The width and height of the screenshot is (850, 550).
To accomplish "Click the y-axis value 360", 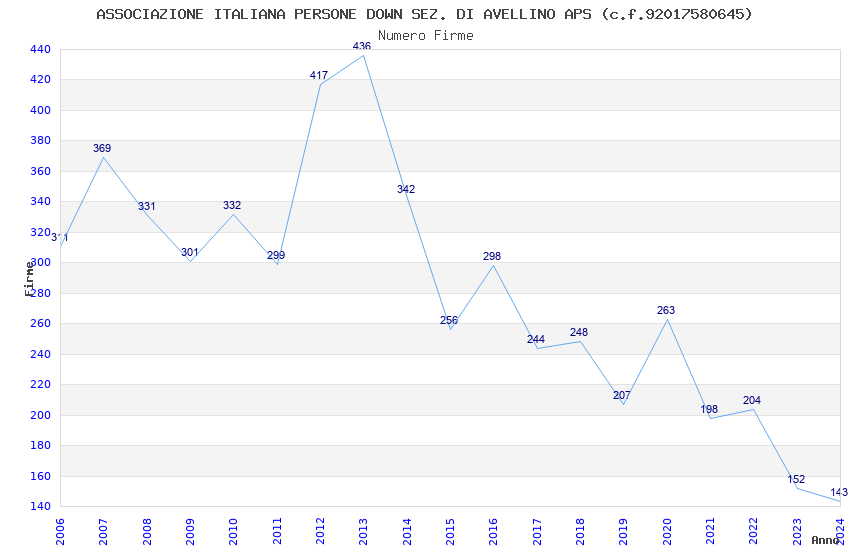I will point(41,171).
